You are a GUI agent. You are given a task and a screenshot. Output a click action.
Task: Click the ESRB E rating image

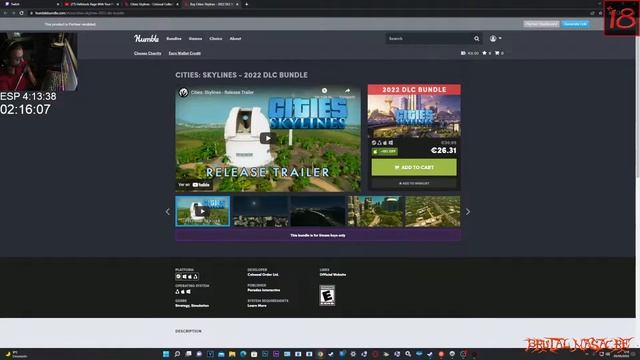pyautogui.click(x=327, y=295)
